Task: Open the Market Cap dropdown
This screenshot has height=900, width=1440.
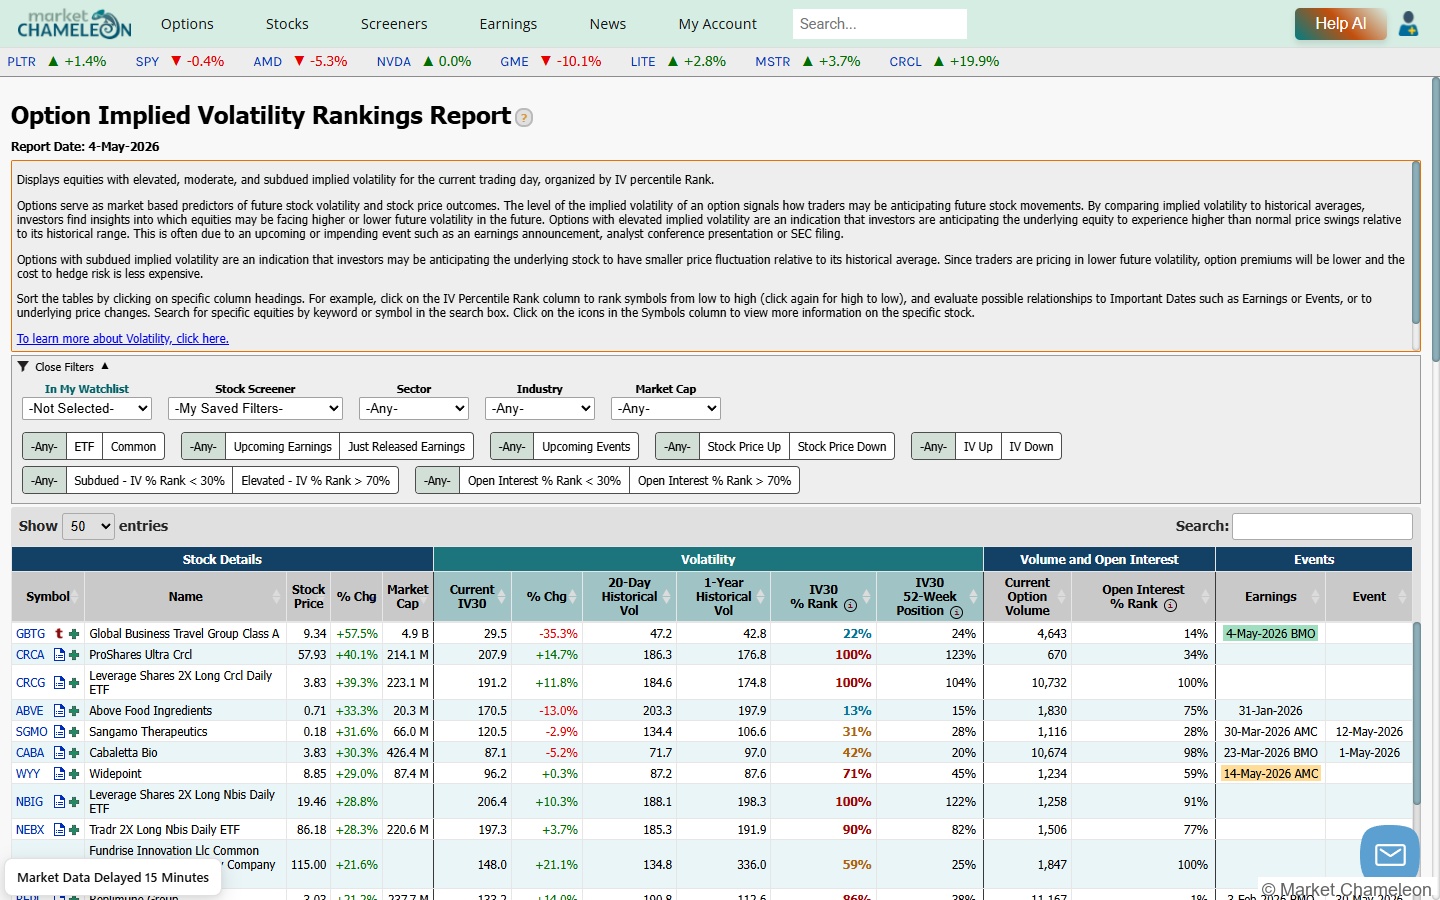Action: [x=666, y=408]
